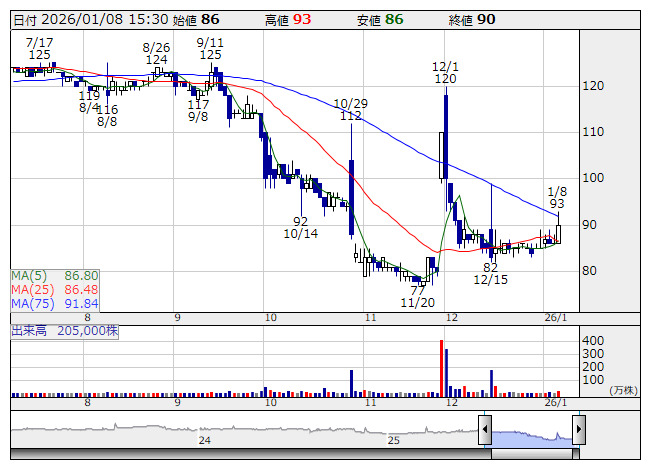Click the 11/20 77 low label
The width and height of the screenshot is (653, 470).
[418, 296]
